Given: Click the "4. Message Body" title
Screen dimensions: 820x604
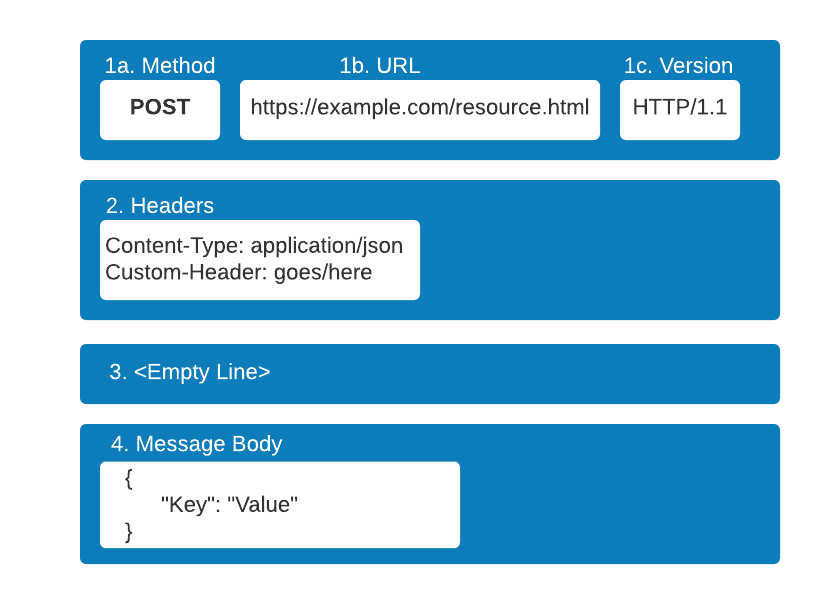Looking at the screenshot, I should pos(197,444).
